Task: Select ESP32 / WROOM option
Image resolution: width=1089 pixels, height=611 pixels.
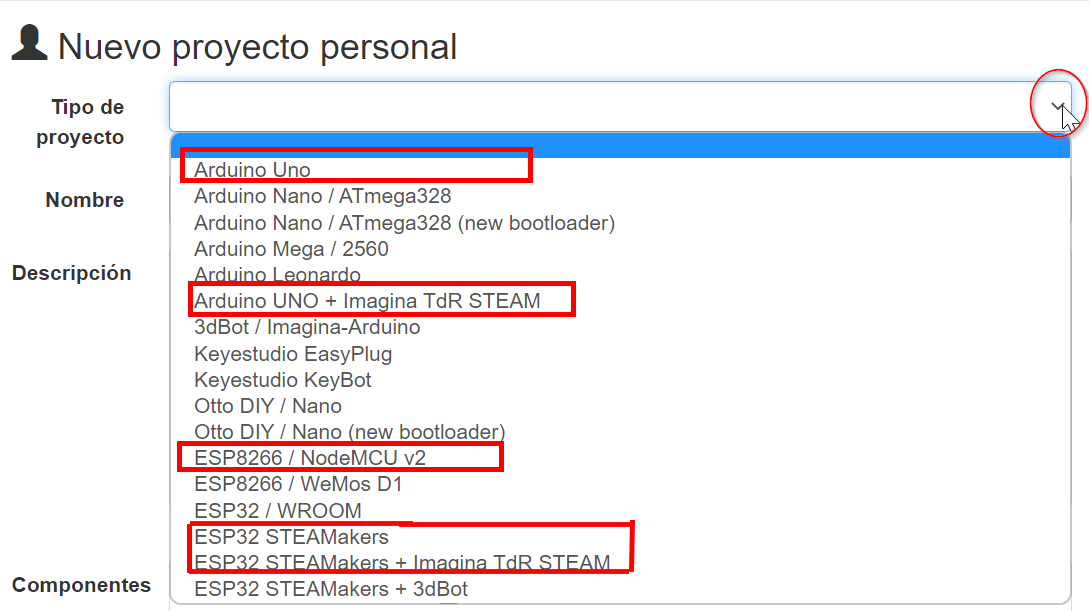Action: (620, 511)
